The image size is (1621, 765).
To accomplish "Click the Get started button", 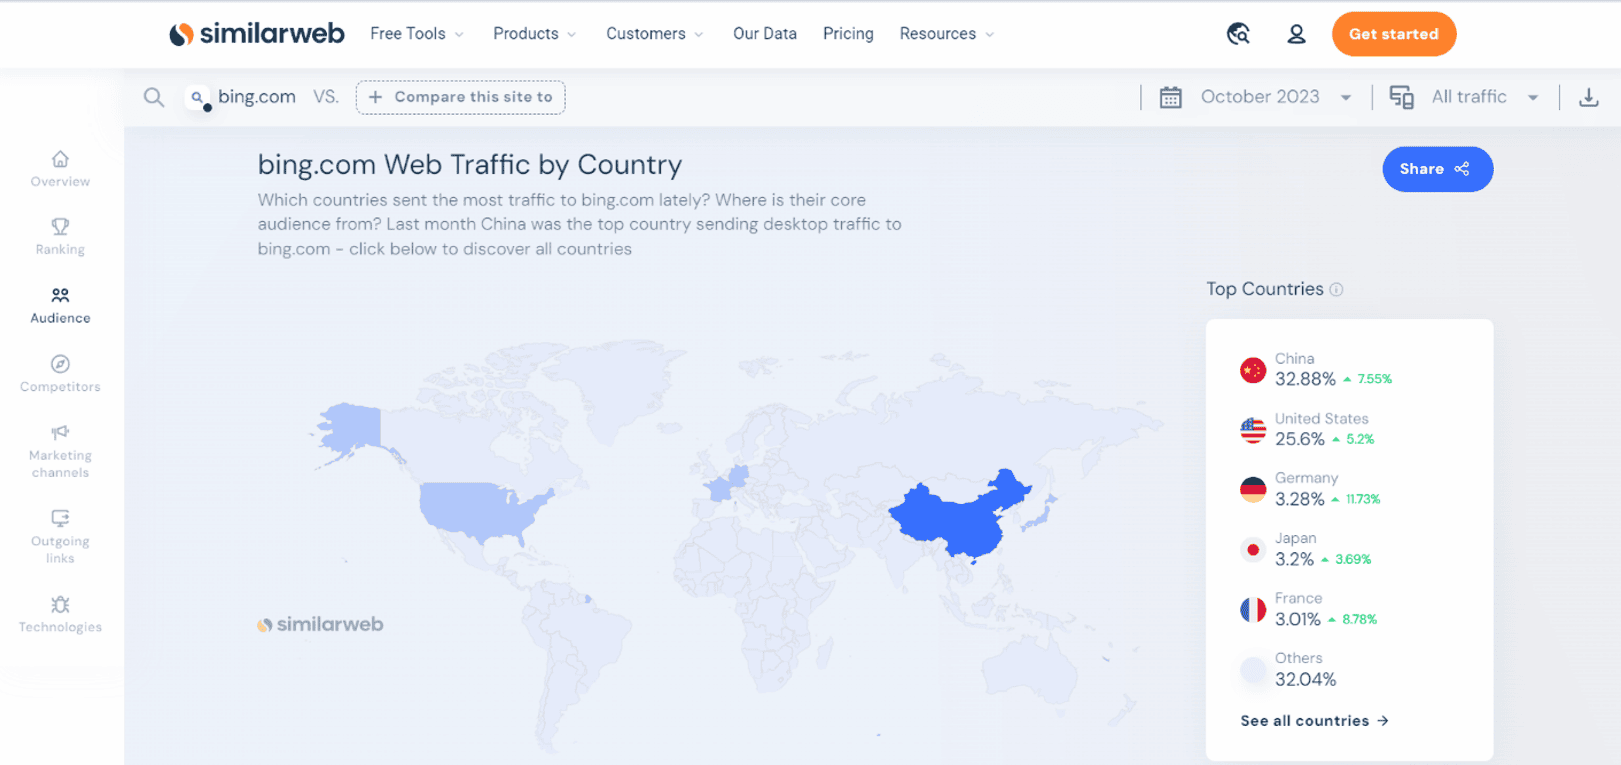I will click(1394, 34).
